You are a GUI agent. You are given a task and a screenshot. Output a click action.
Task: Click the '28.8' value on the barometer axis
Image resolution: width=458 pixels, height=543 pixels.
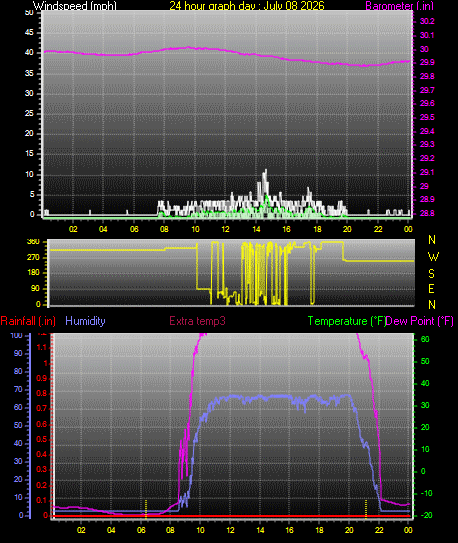click(427, 213)
